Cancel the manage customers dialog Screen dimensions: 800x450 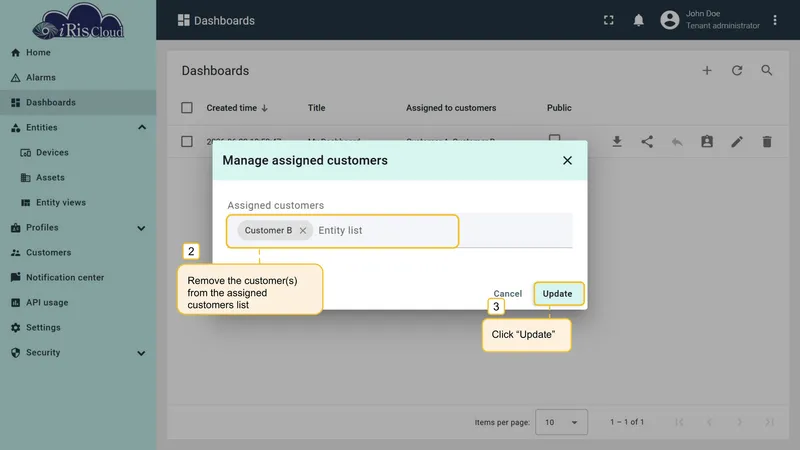507,293
